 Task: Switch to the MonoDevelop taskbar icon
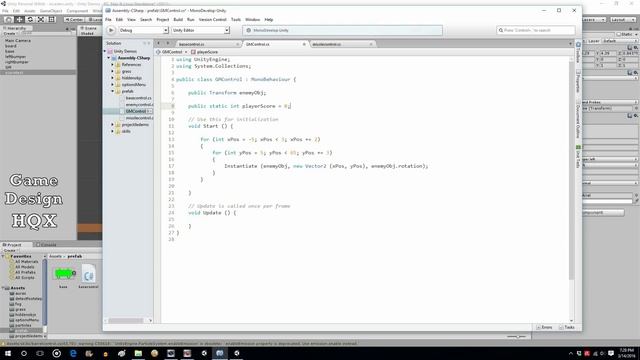(x=220, y=353)
